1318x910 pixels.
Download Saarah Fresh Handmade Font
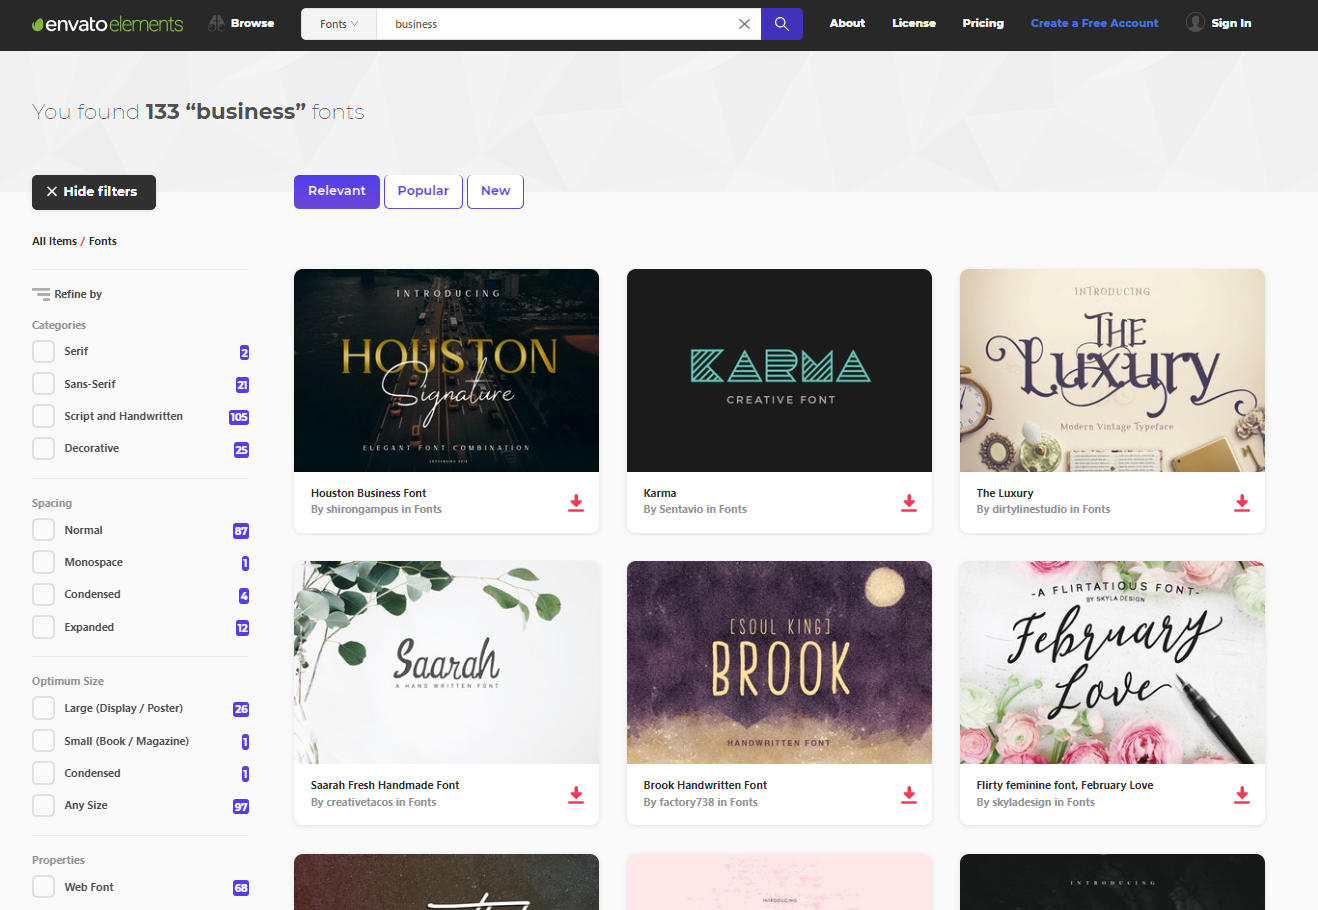576,795
